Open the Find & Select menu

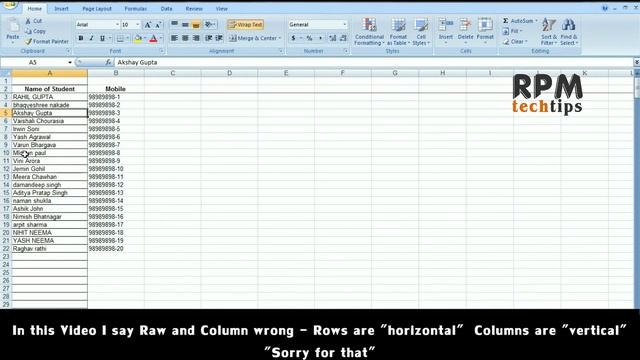[x=569, y=32]
